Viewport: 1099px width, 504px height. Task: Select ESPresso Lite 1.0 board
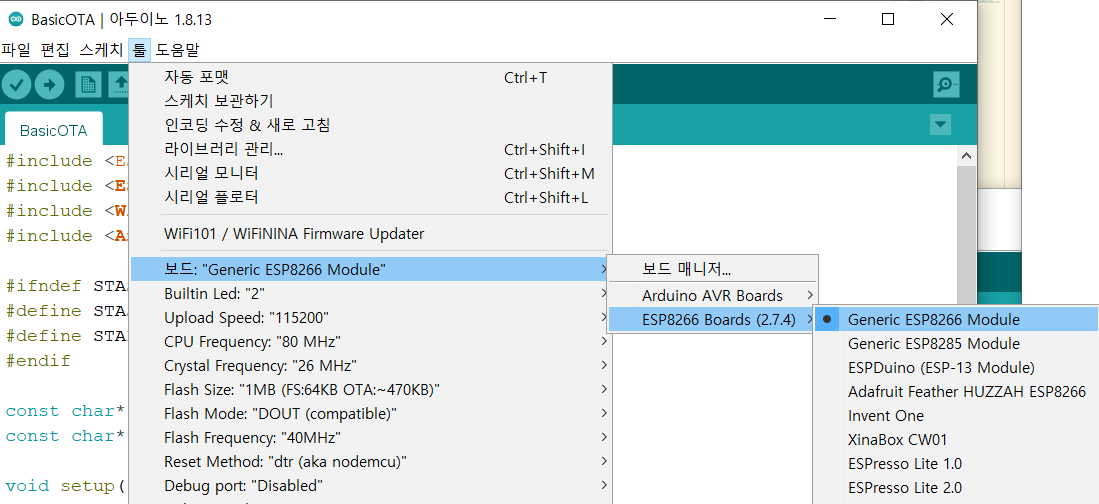pyautogui.click(x=956, y=463)
